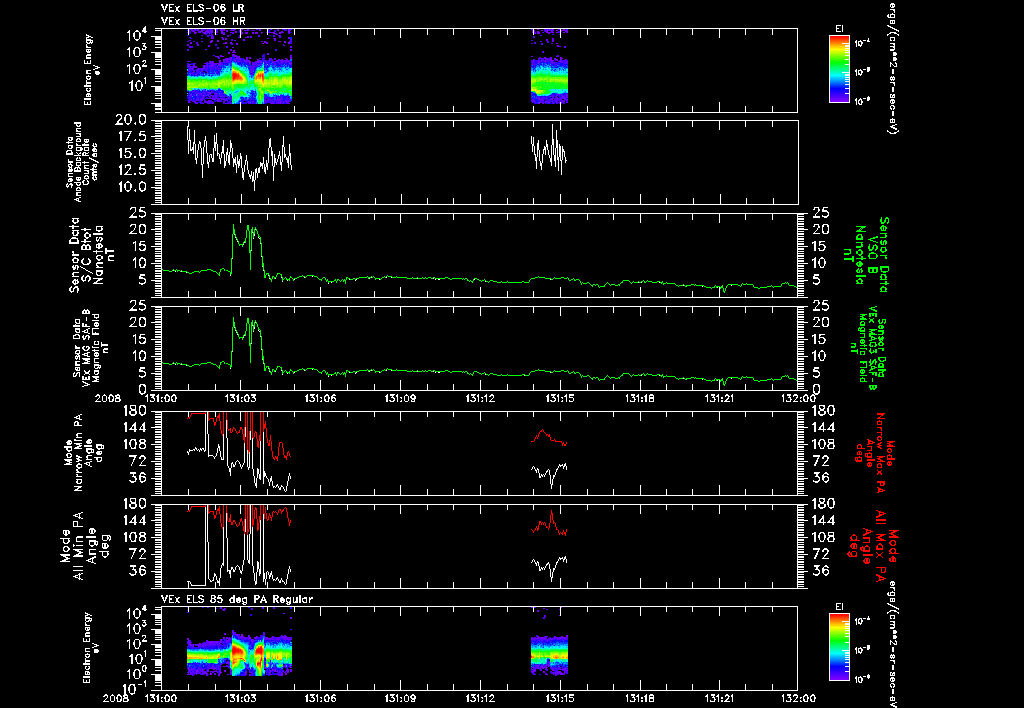The height and width of the screenshot is (708, 1024).
Task: Click the 'VEx ELS-06 LR' title text
Action: pyautogui.click(x=202, y=8)
